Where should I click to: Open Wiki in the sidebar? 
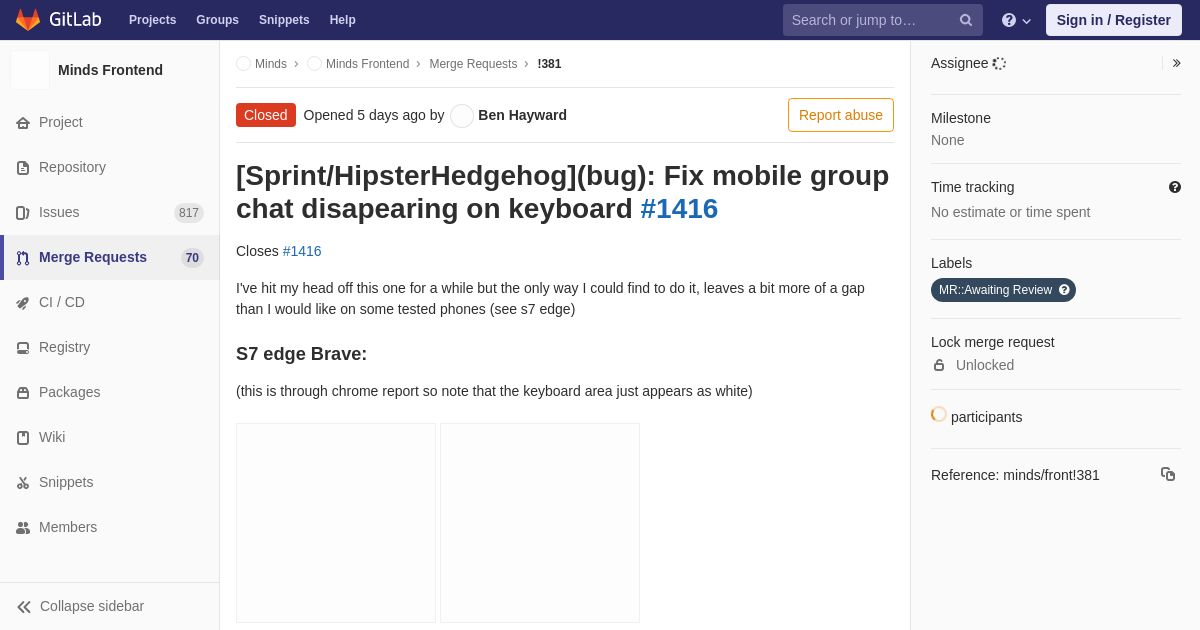pyautogui.click(x=52, y=437)
